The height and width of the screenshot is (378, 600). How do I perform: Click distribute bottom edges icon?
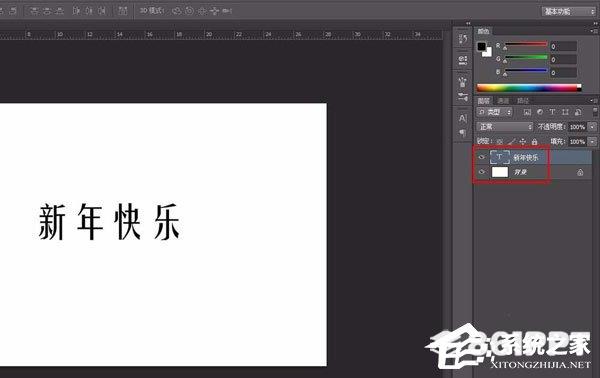tap(59, 11)
